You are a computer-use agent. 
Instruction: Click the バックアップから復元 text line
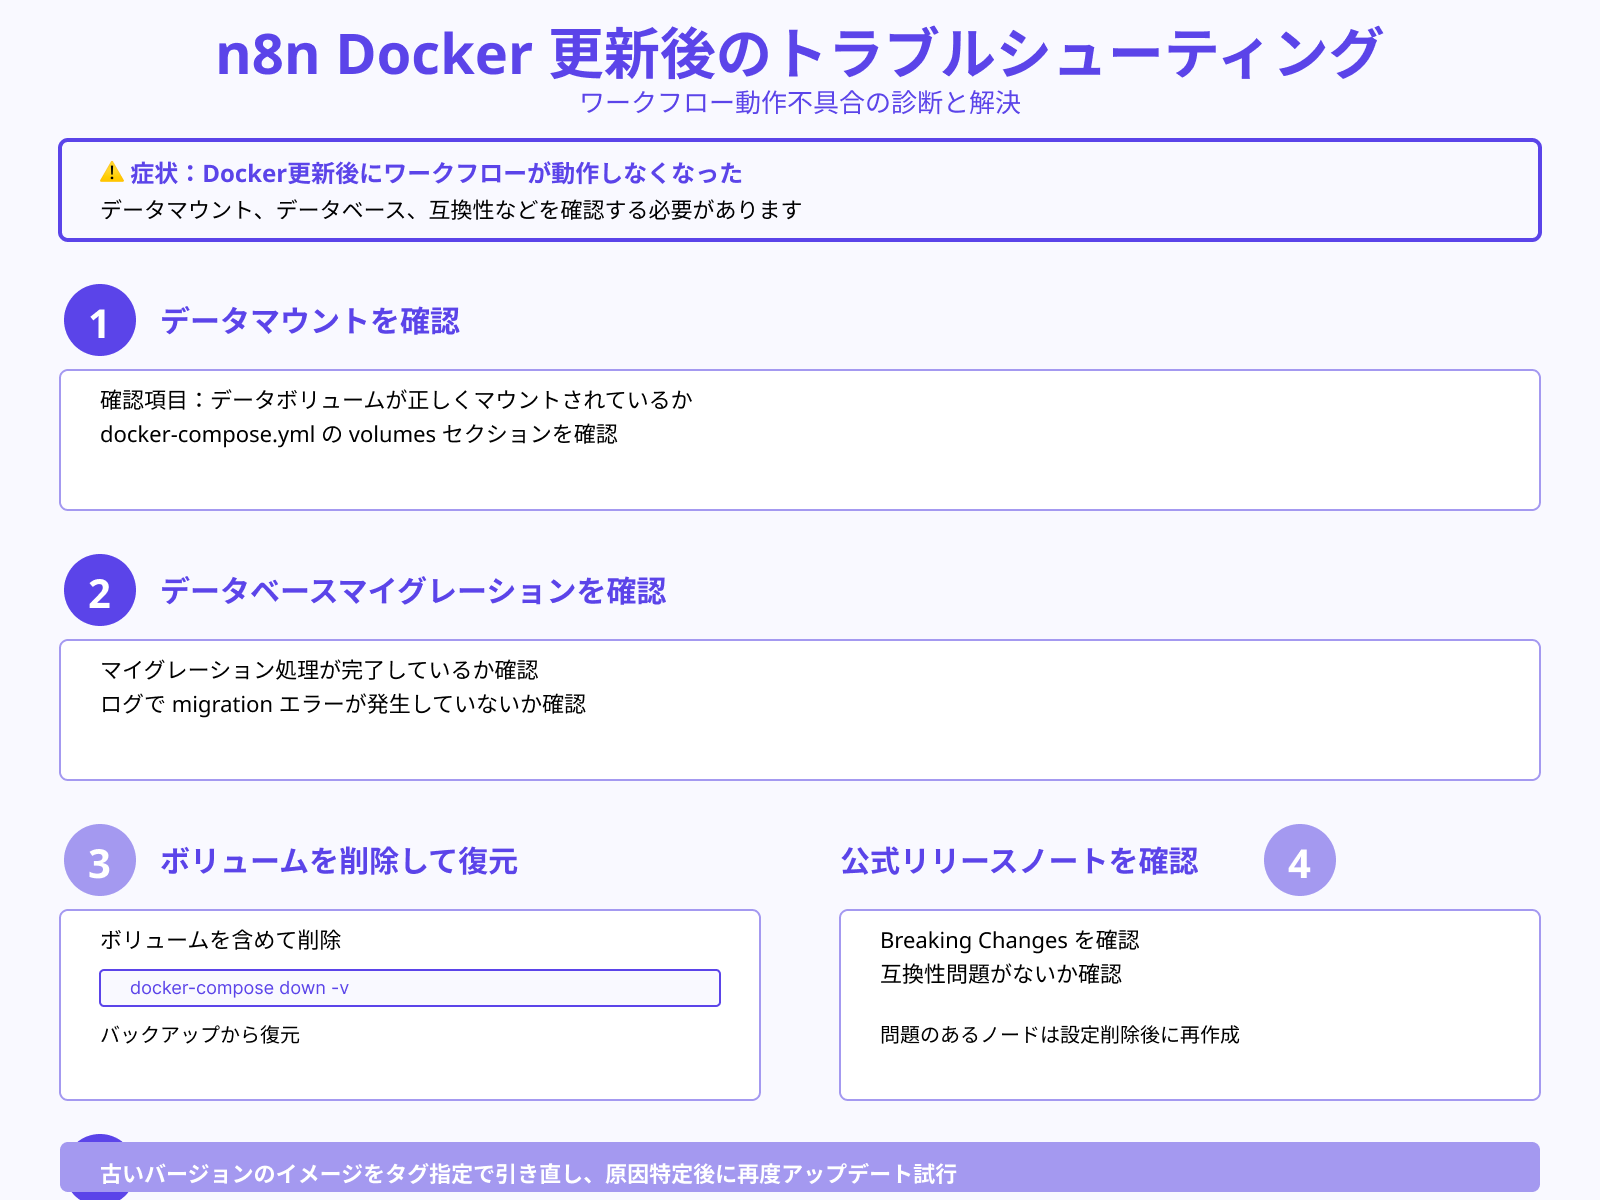[x=199, y=1036]
